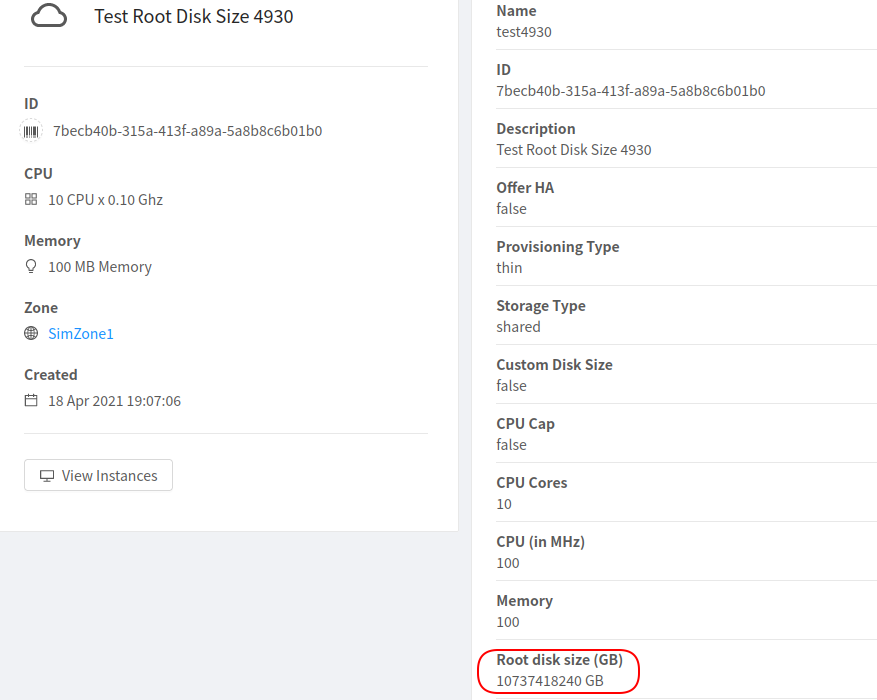Select the ID value in the details list
Image resolution: width=877 pixels, height=700 pixels.
point(631,91)
